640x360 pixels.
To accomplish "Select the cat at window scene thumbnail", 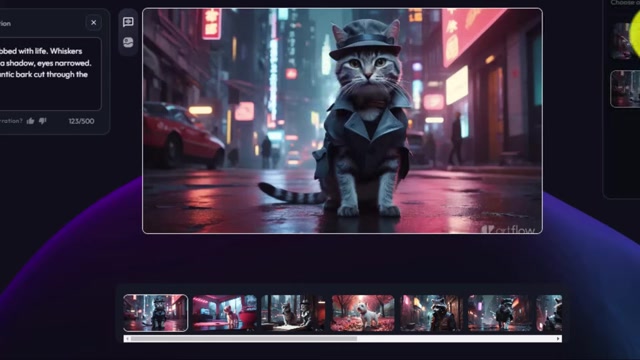I will (x=293, y=313).
